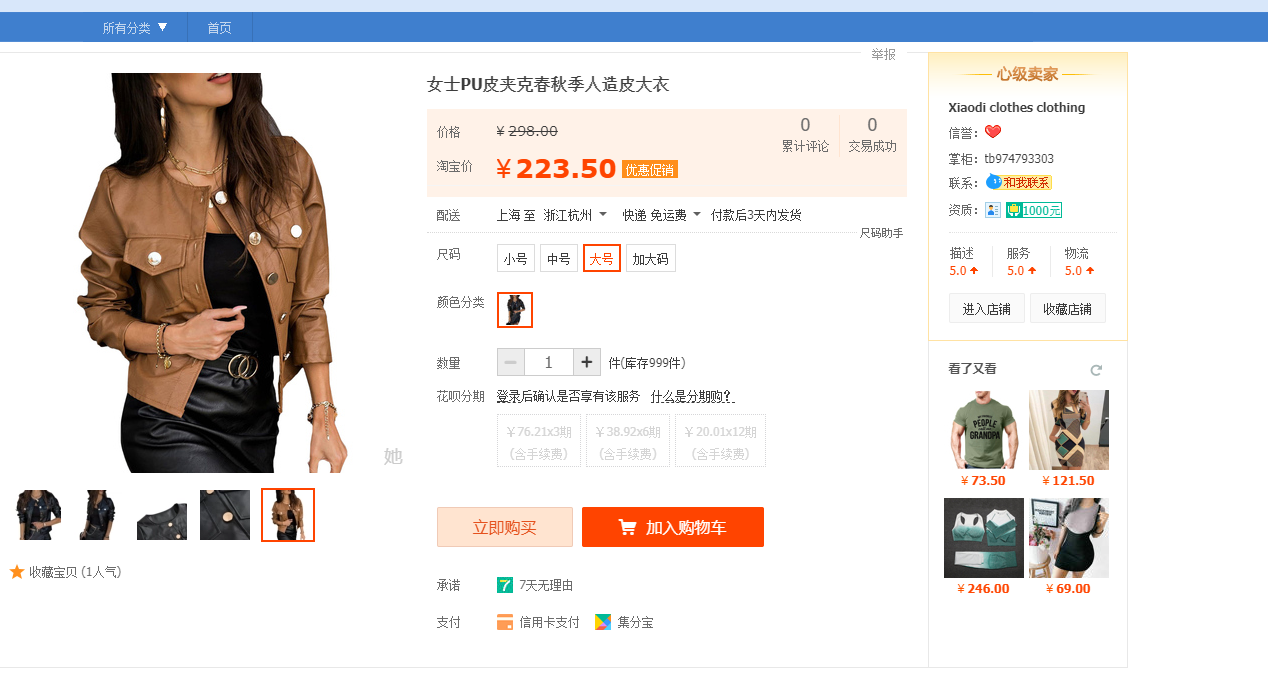The height and width of the screenshot is (680, 1268).
Task: Click the ¥246.00 price
Action: (983, 589)
